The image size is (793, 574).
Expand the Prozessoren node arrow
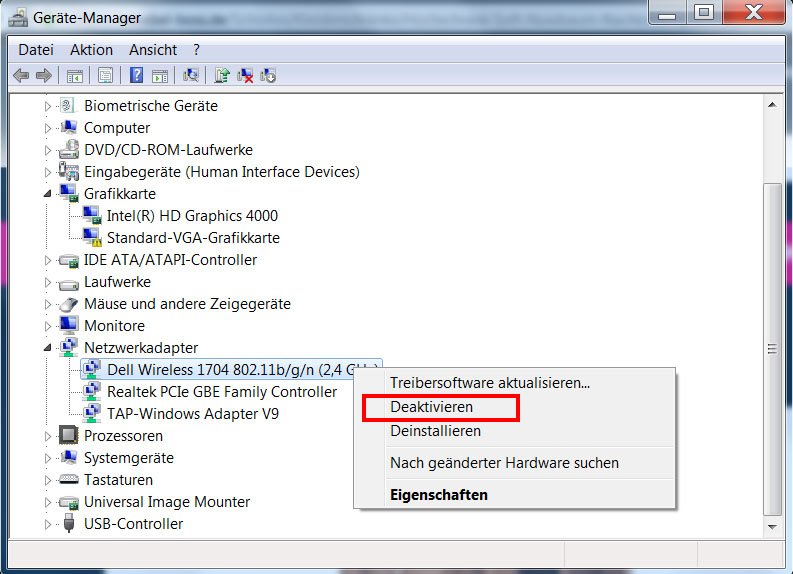coord(48,436)
